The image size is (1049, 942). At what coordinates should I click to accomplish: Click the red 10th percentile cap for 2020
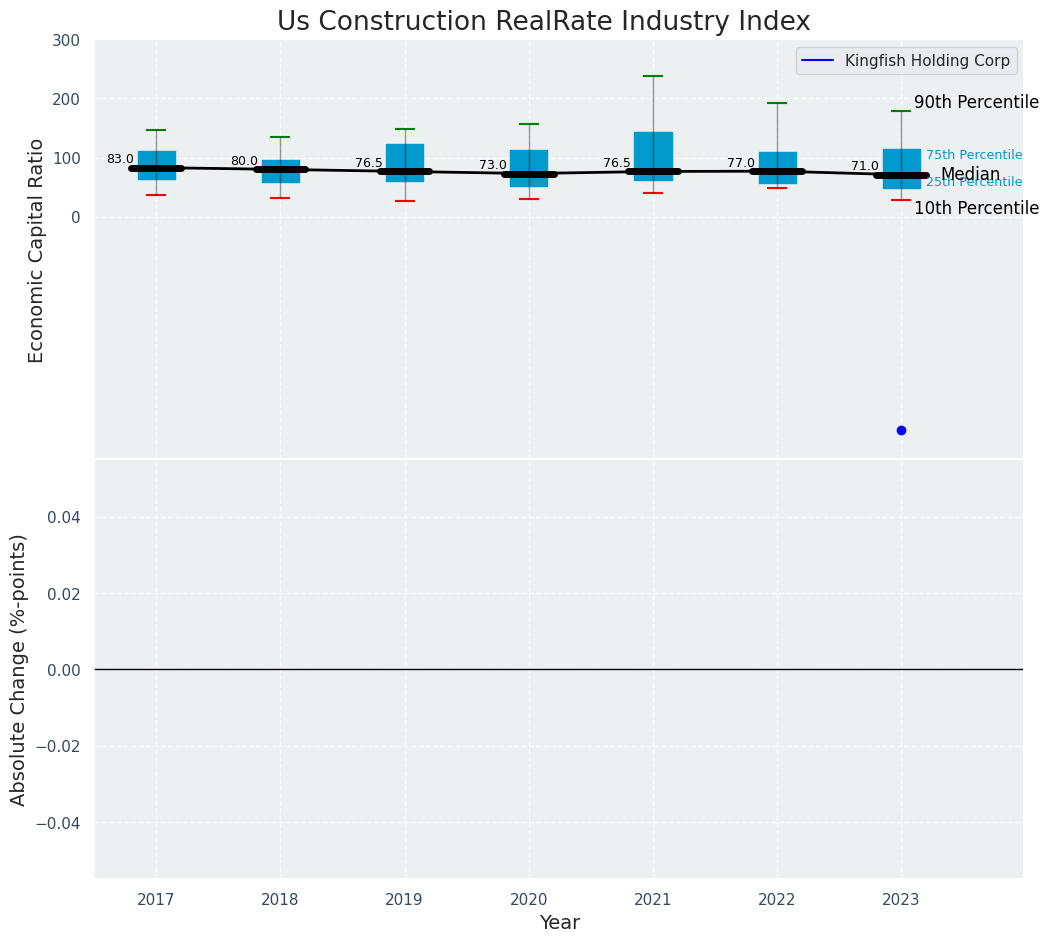[529, 199]
